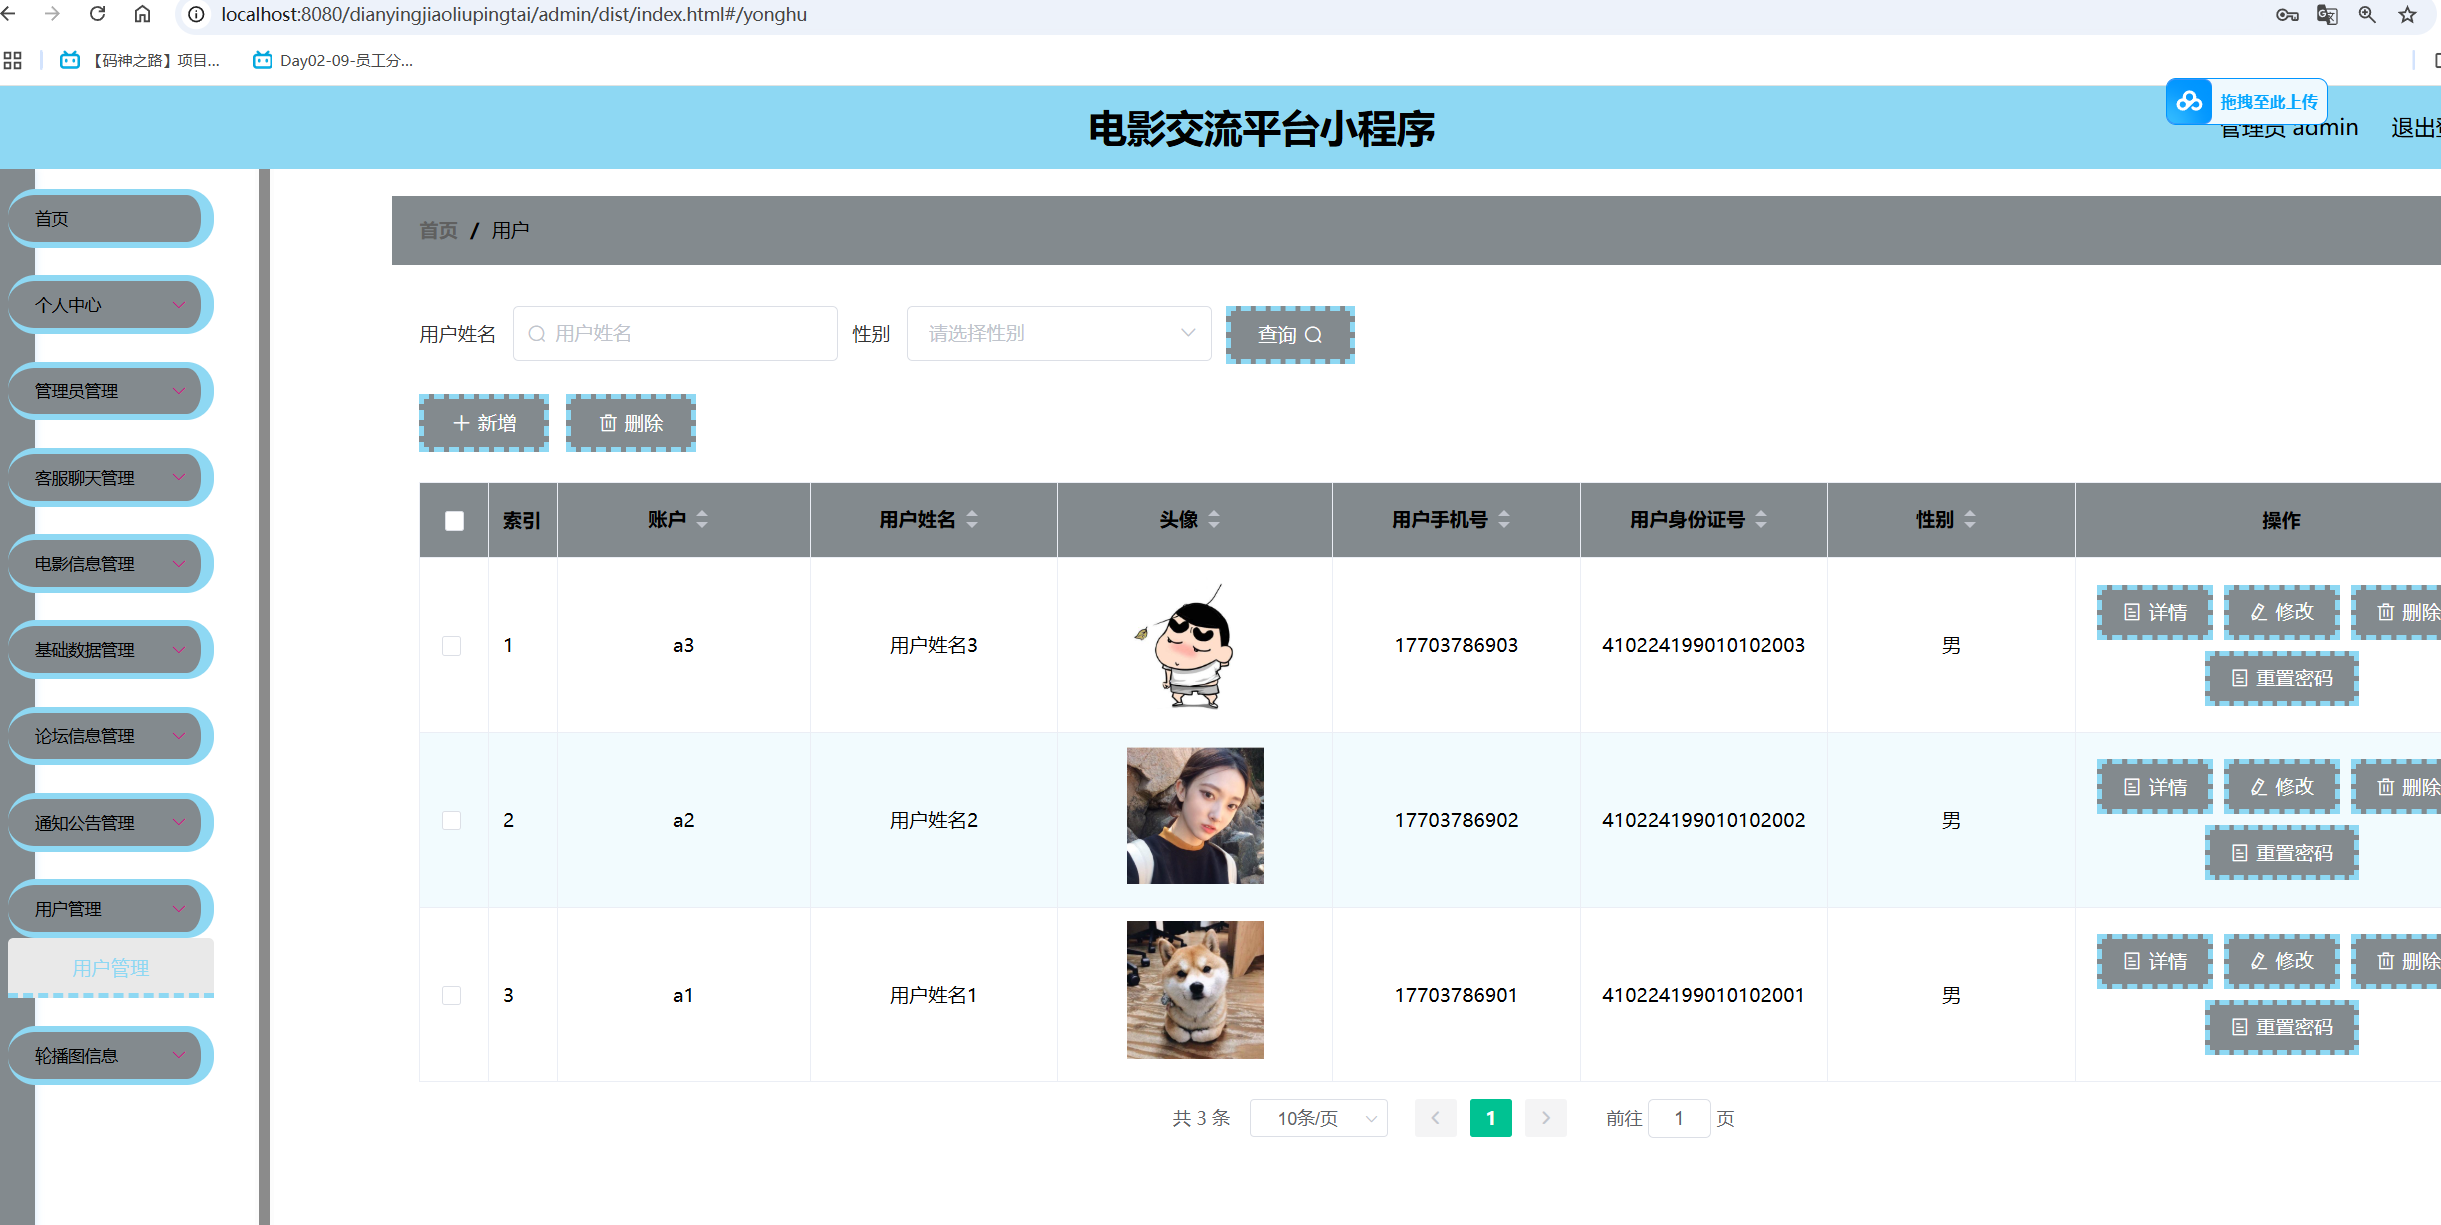Sort the 用户手机号 column

pyautogui.click(x=1504, y=519)
